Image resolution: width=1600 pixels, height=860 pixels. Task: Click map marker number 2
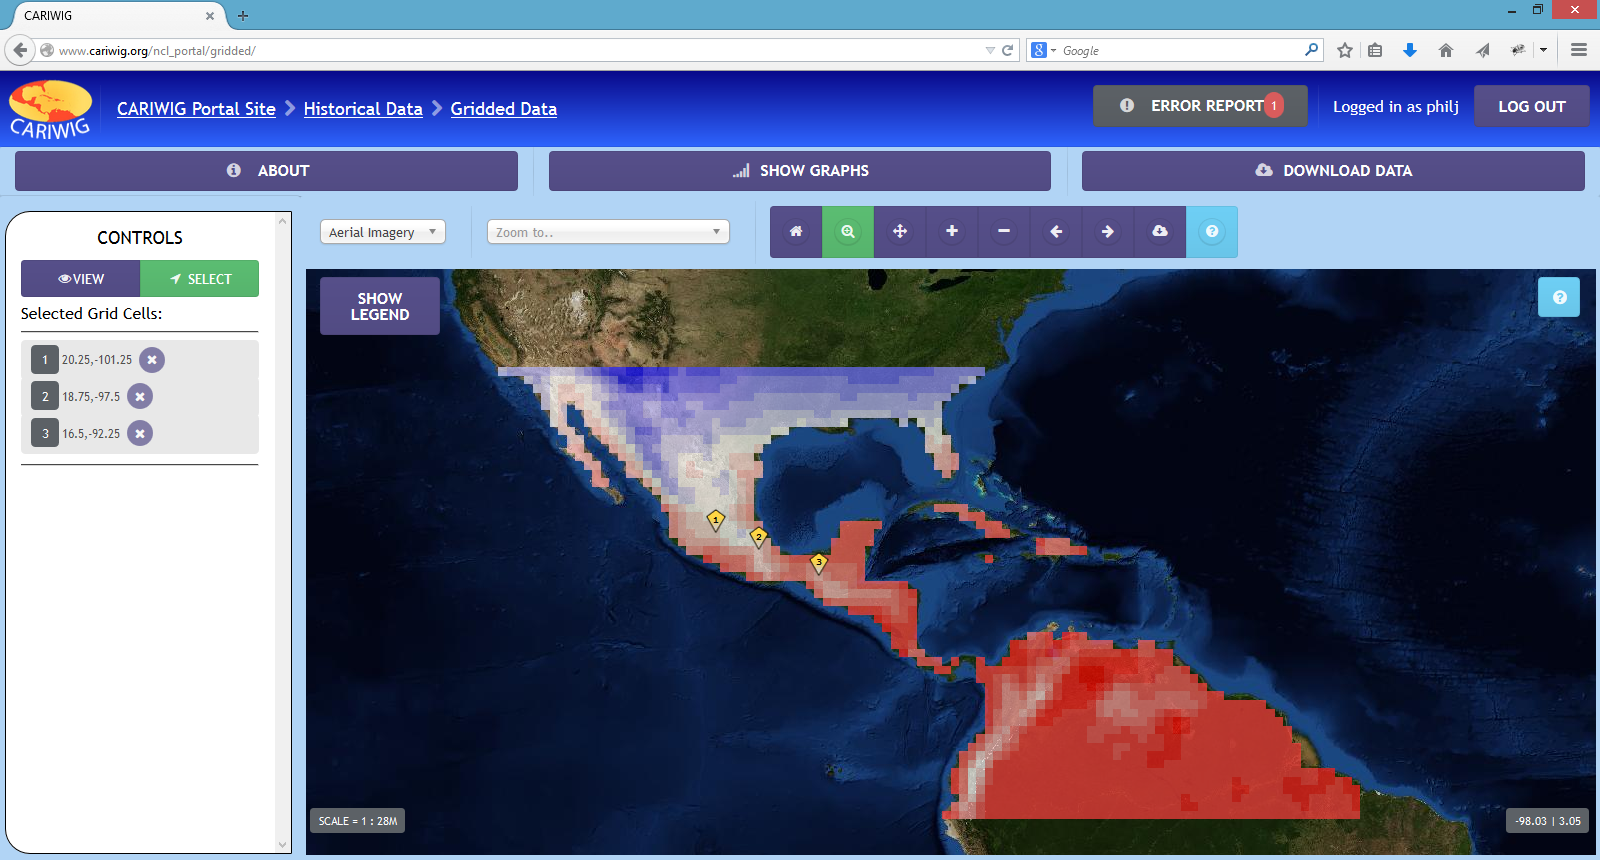(759, 537)
